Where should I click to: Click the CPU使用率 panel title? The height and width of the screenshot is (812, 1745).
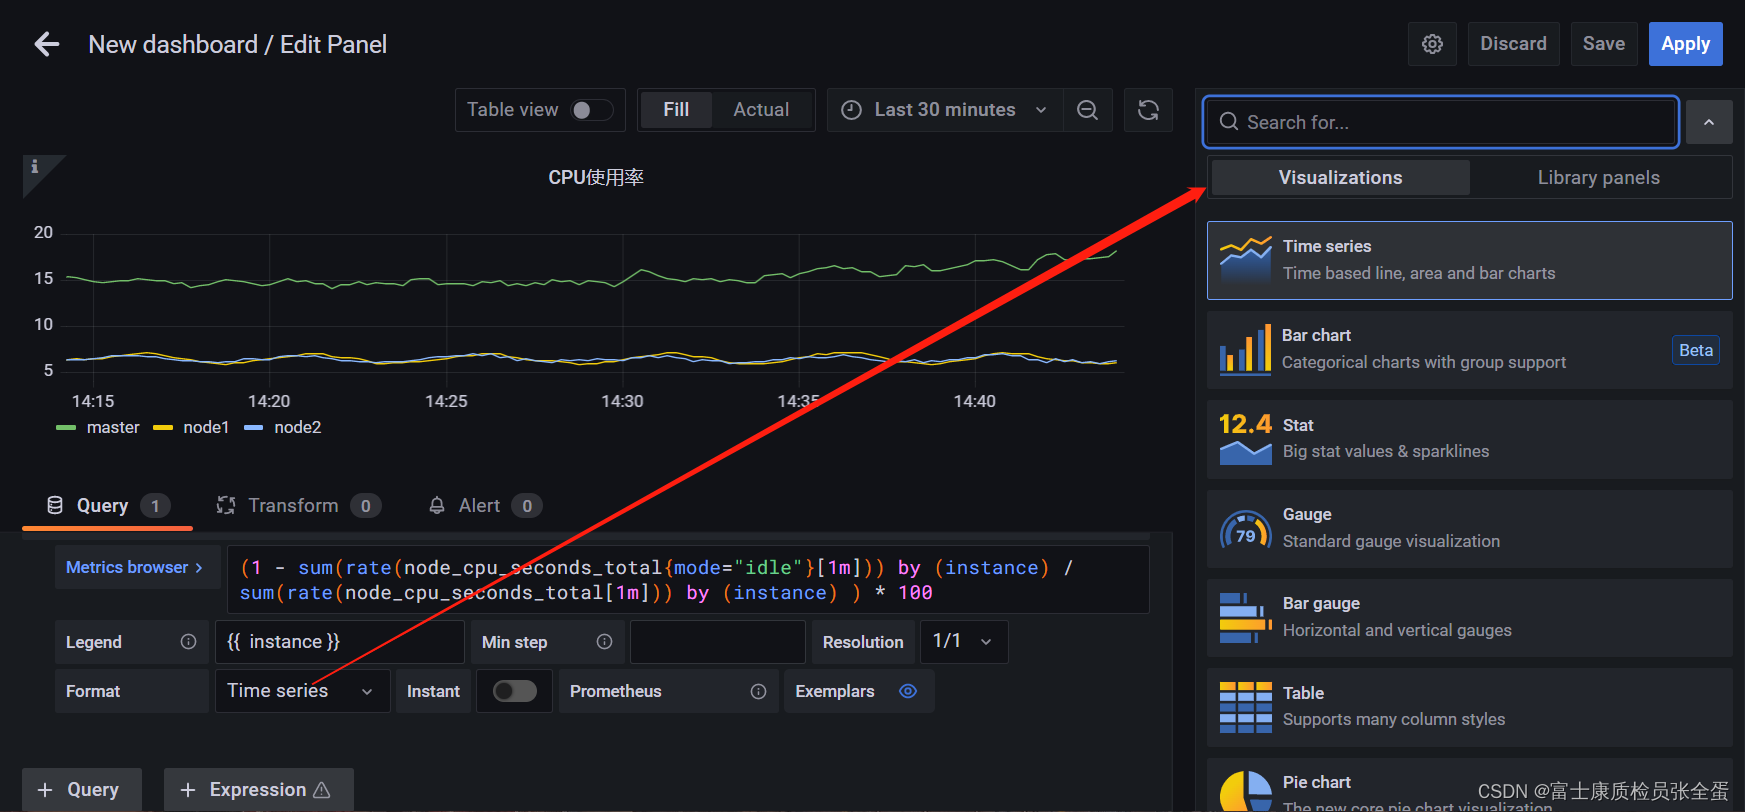pyautogui.click(x=596, y=177)
